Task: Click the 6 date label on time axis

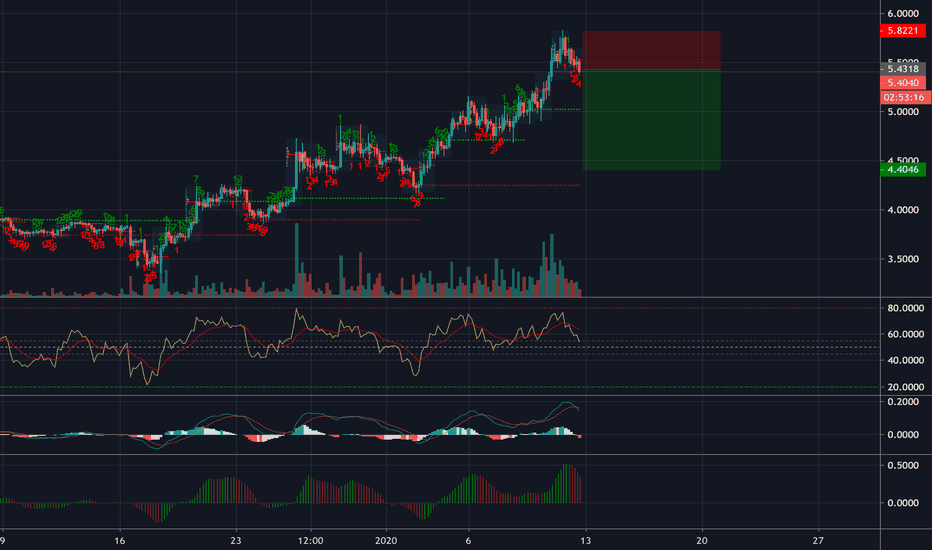Action: click(x=468, y=540)
